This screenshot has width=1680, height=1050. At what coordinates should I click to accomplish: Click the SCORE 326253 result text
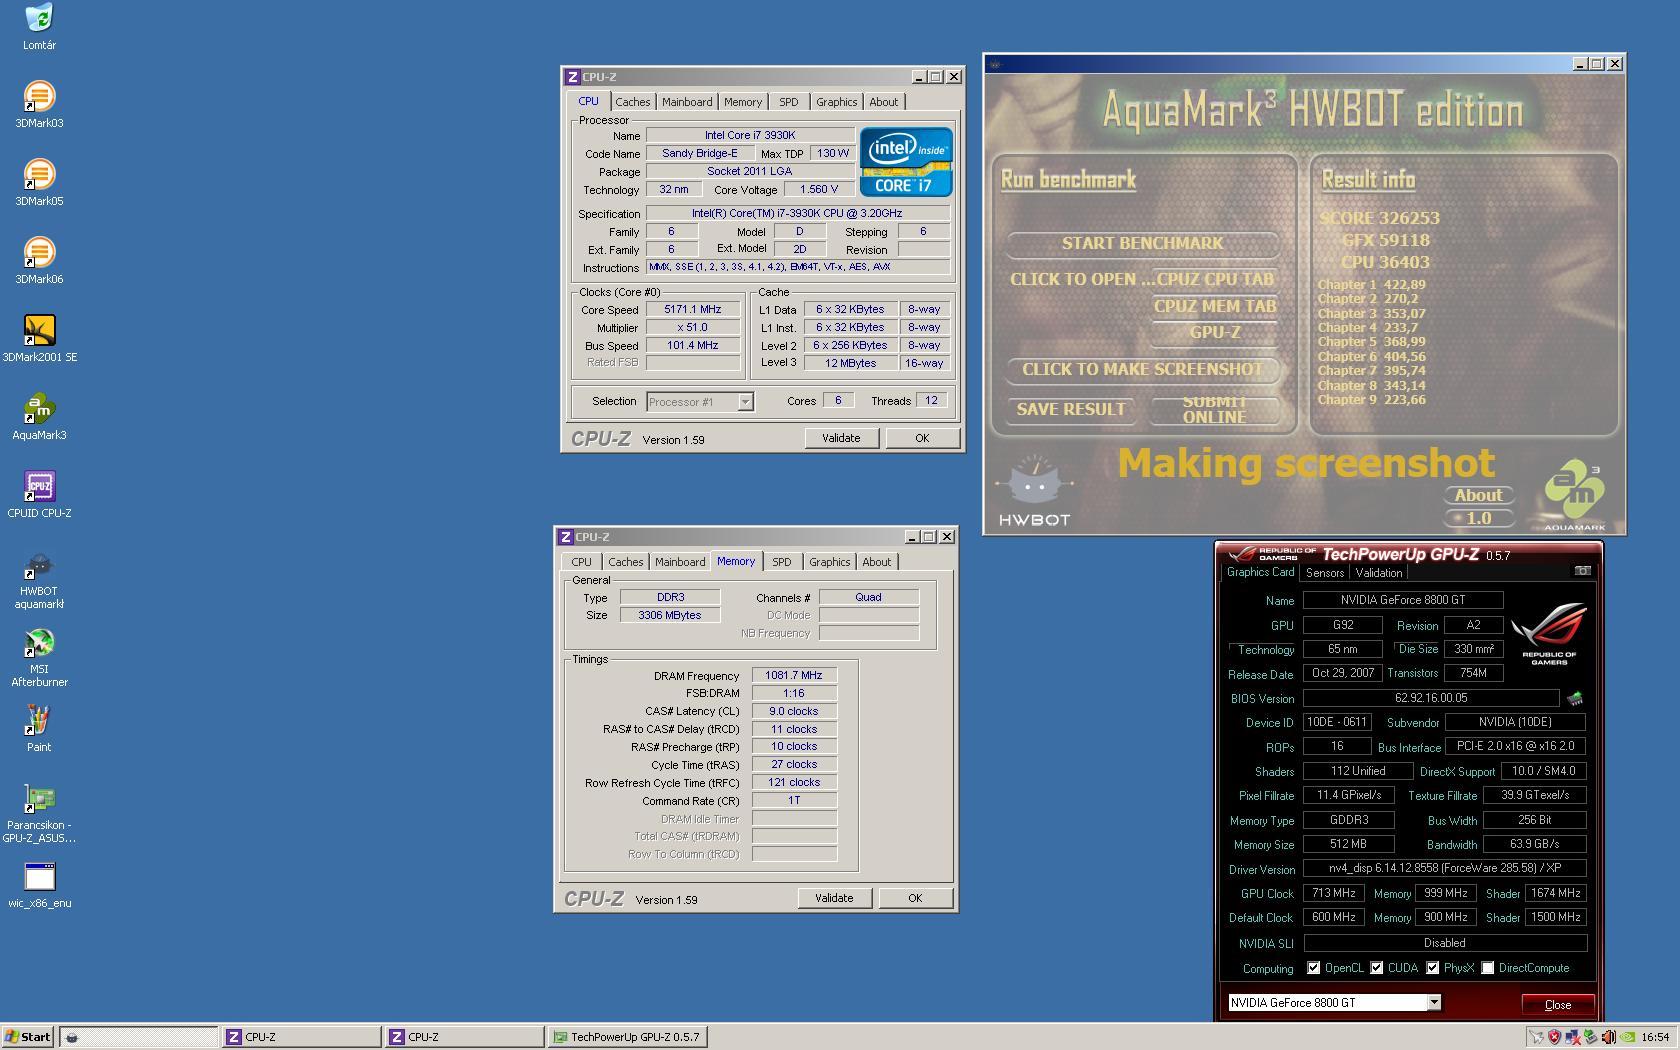[1379, 218]
